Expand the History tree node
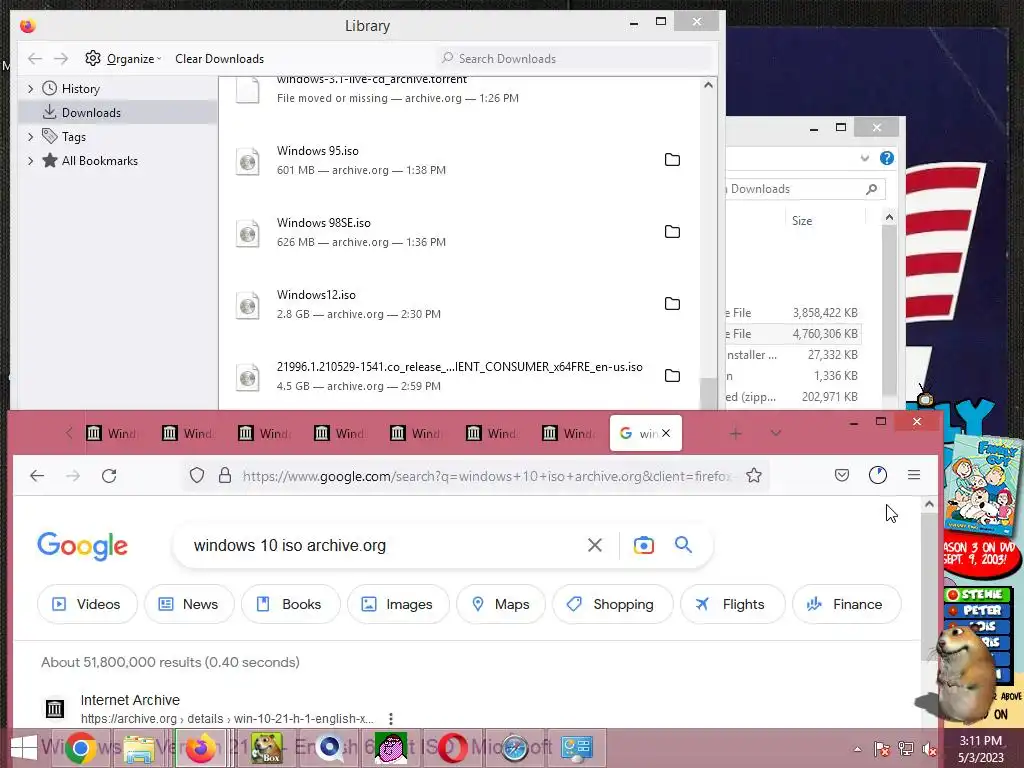 [31, 88]
